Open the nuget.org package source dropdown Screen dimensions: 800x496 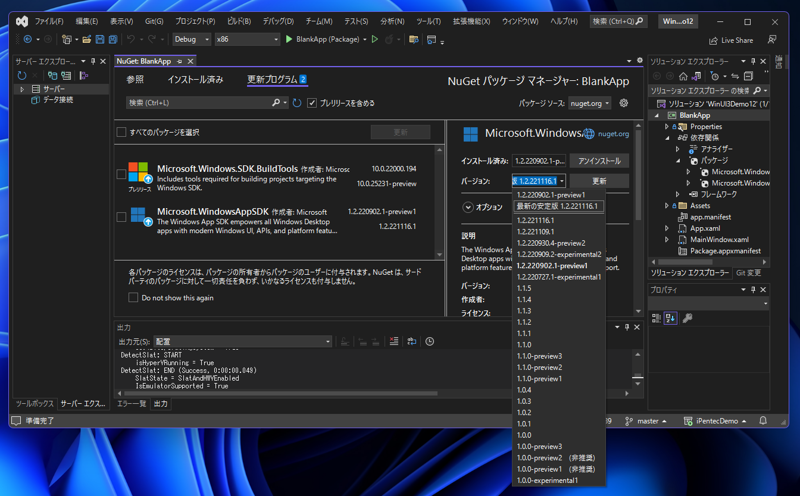590,103
